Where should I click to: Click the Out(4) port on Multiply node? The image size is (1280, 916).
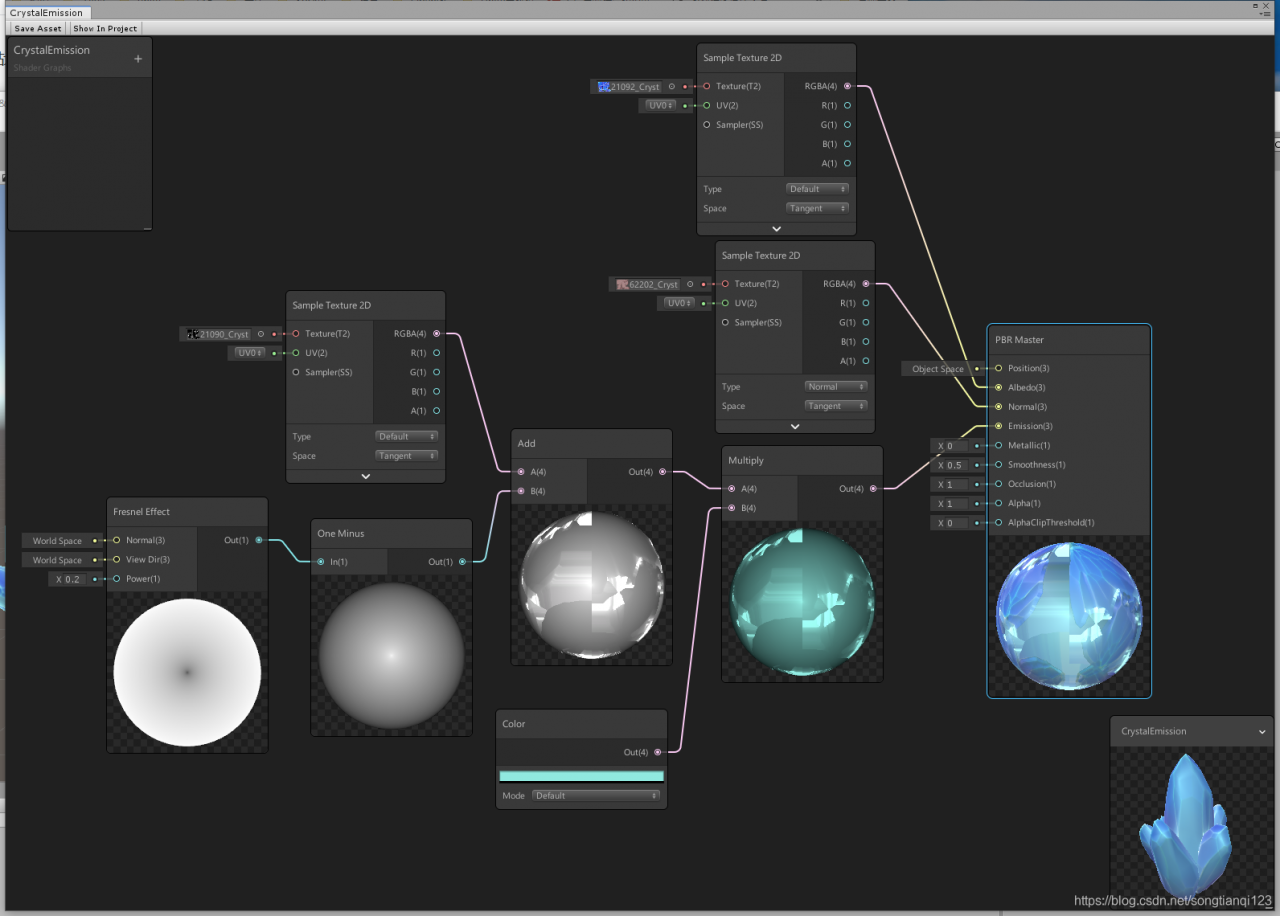pos(873,489)
